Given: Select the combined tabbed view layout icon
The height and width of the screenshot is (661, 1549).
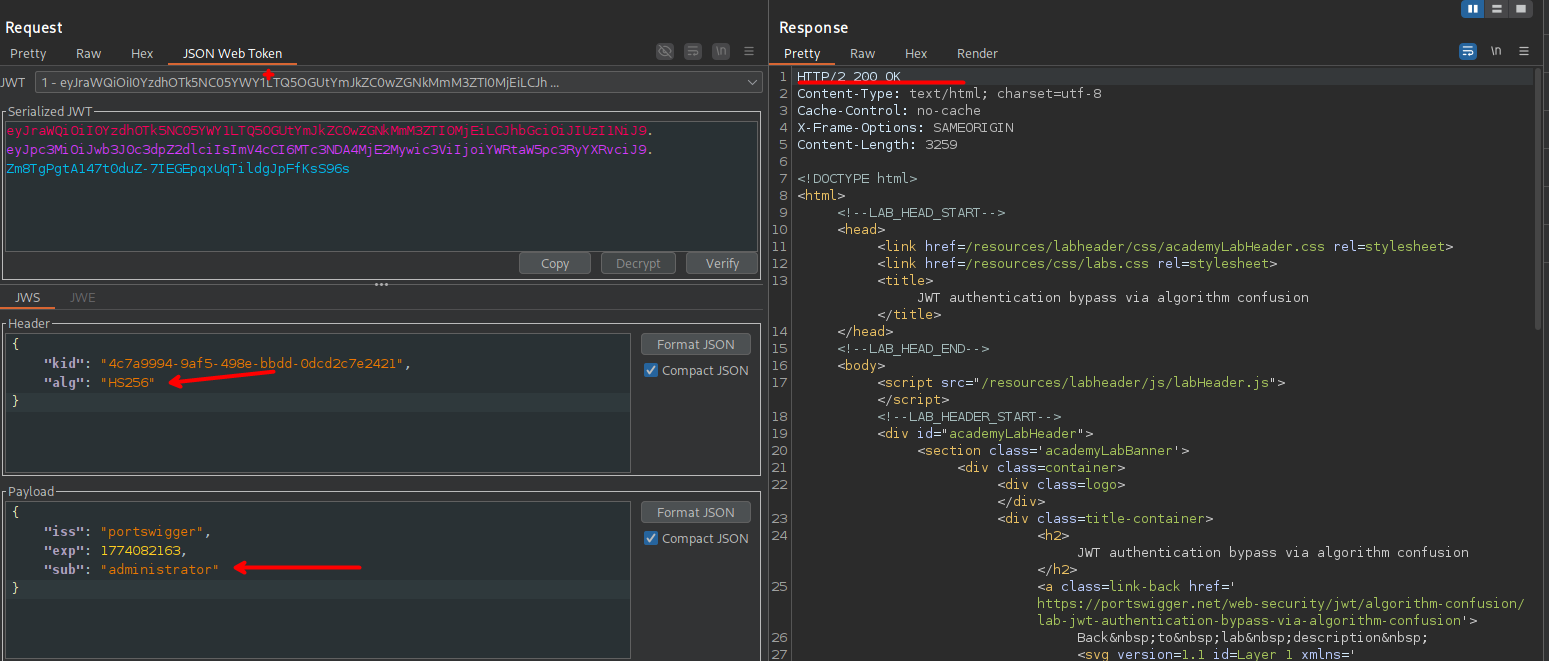Looking at the screenshot, I should (x=1521, y=9).
